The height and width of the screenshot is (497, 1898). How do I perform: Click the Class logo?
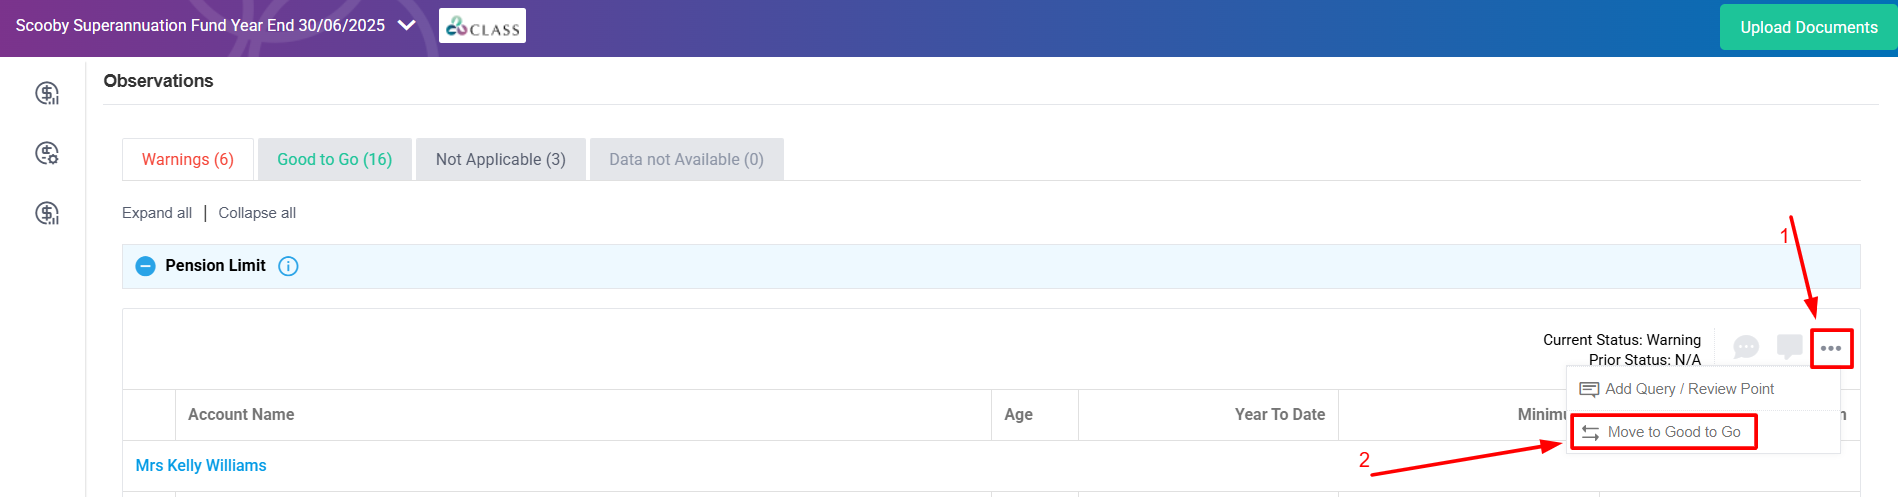coord(482,26)
